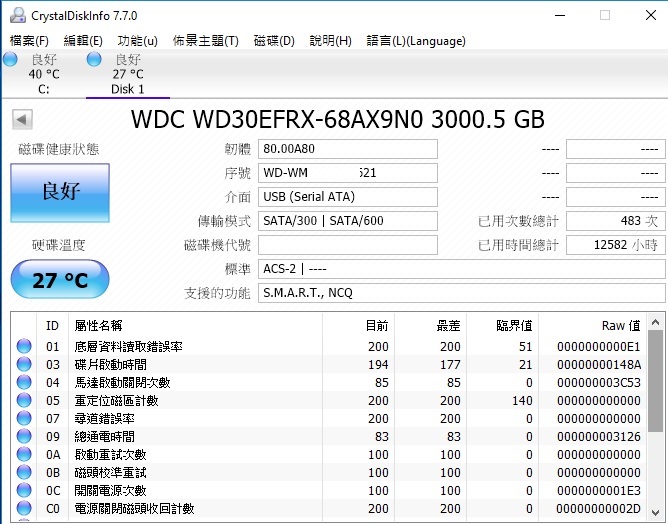This screenshot has width=668, height=524.
Task: Click the firmware field showing 80.00A80
Action: point(348,149)
